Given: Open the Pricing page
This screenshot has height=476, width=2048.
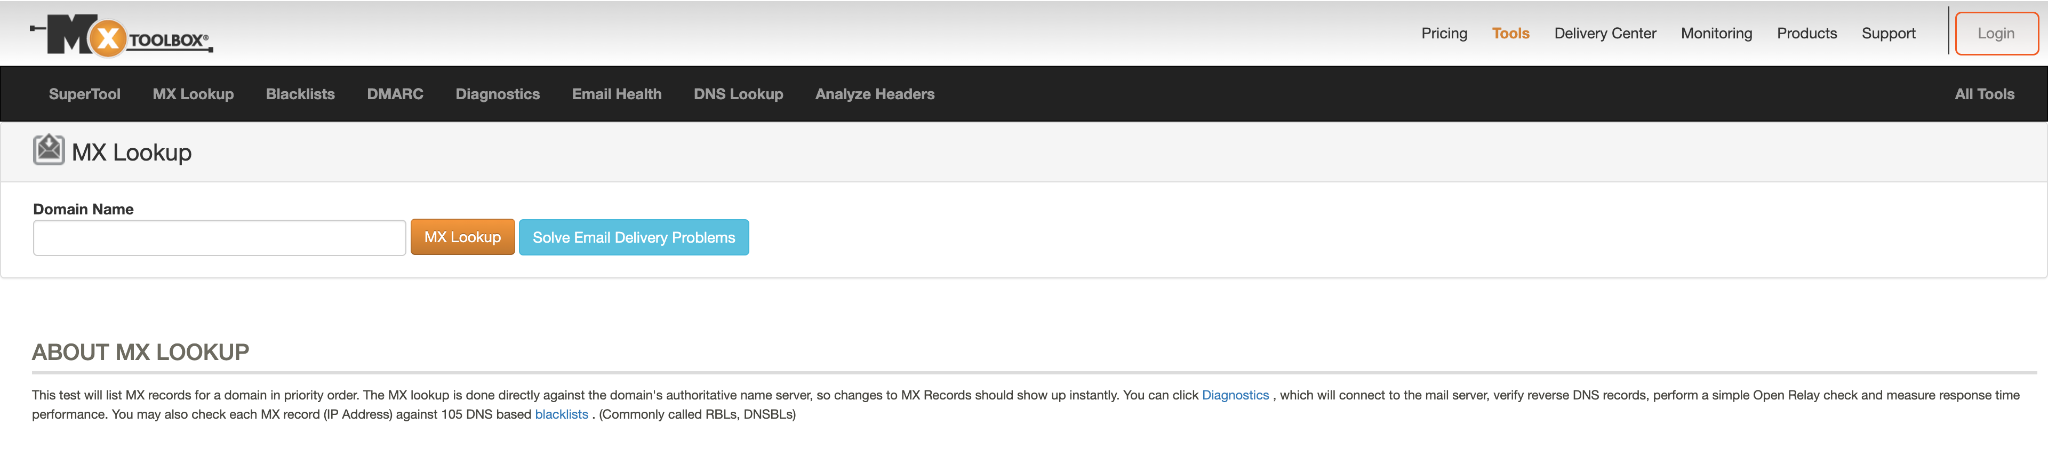Looking at the screenshot, I should [x=1444, y=33].
